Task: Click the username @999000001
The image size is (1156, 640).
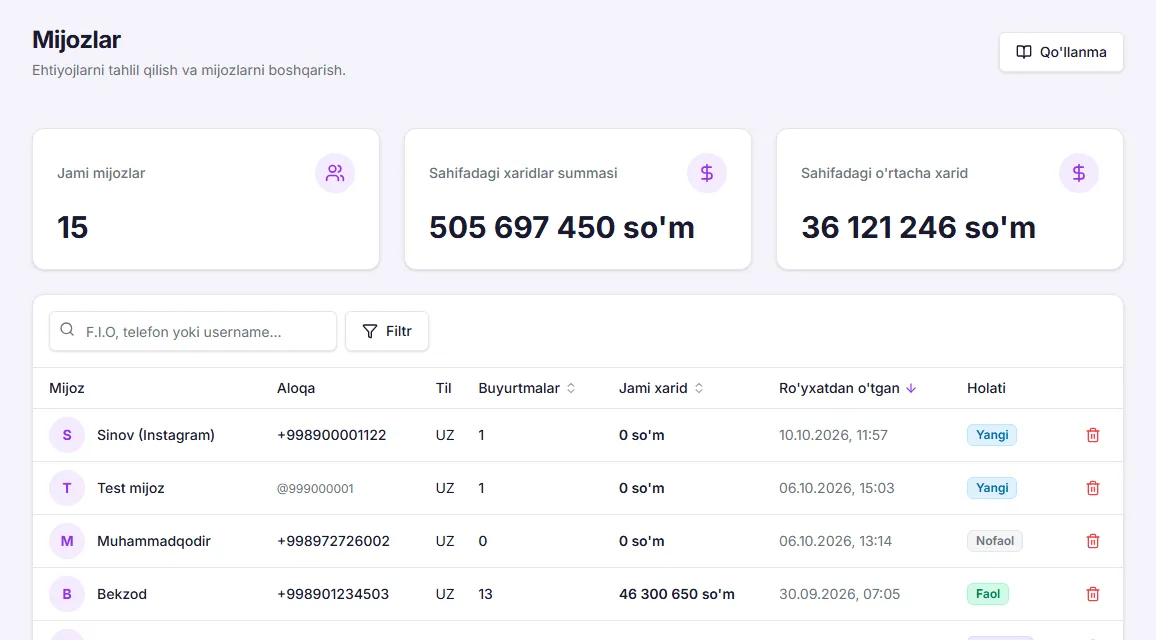Action: pos(315,489)
